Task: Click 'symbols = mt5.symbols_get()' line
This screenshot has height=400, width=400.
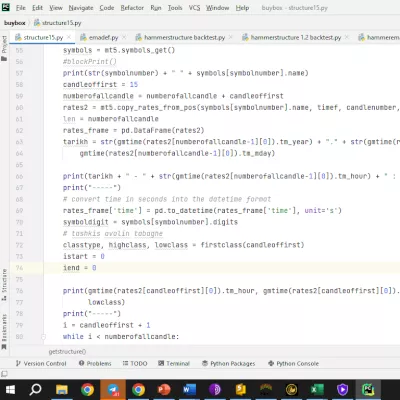Action: coord(119,50)
